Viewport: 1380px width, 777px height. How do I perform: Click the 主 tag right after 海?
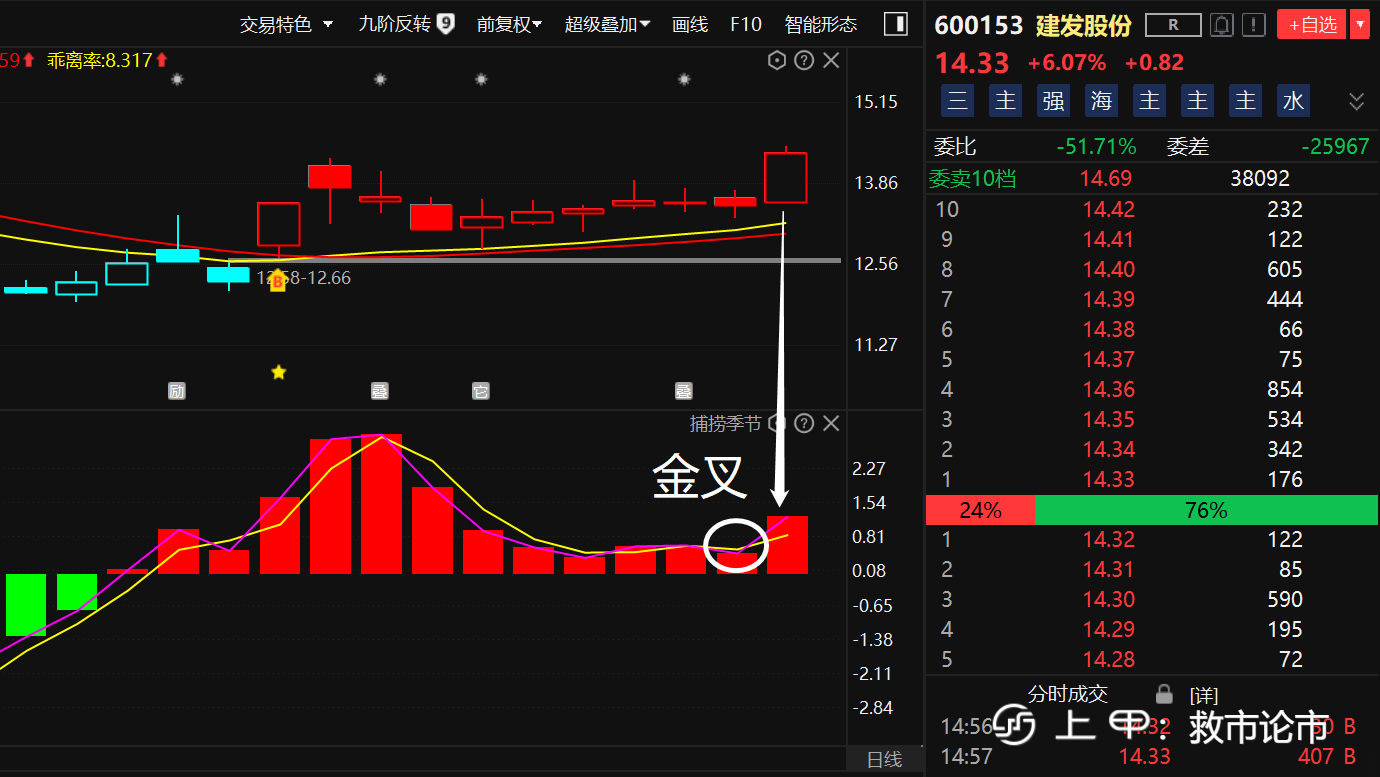click(x=1149, y=101)
